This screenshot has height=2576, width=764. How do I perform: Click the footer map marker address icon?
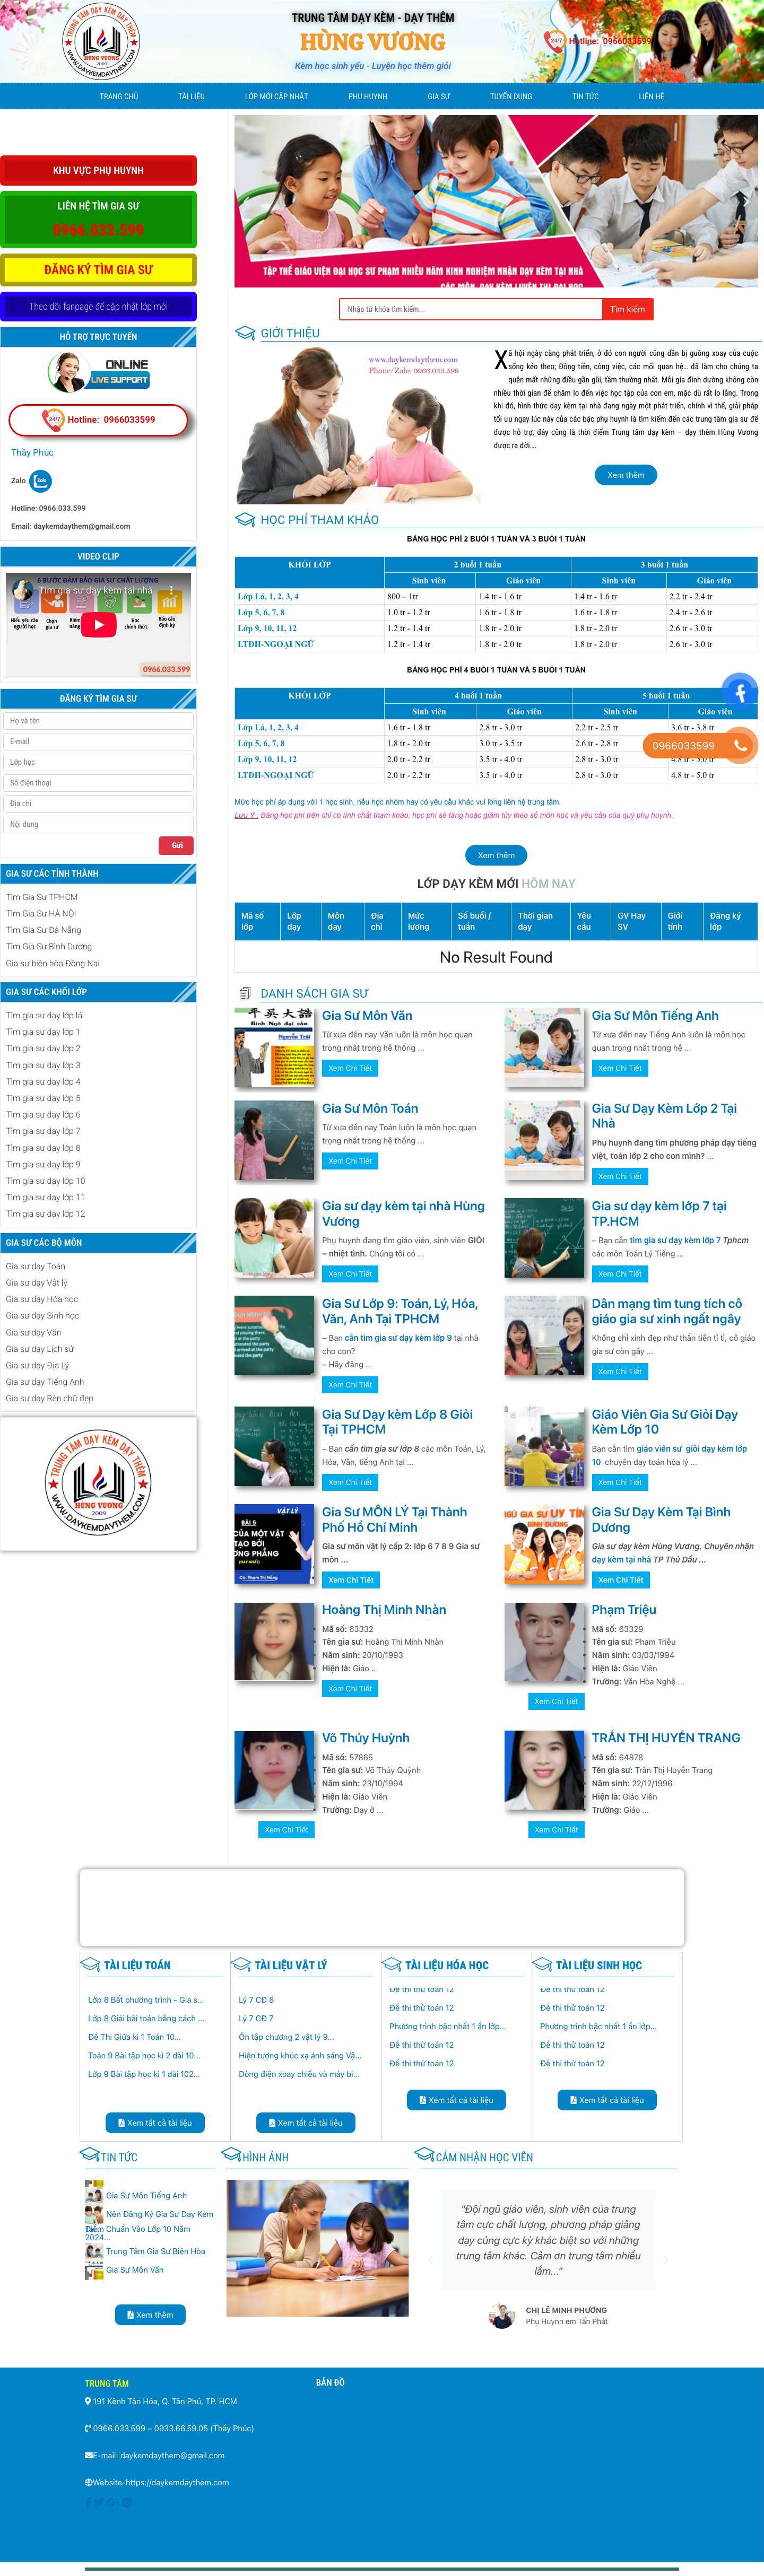(88, 2401)
